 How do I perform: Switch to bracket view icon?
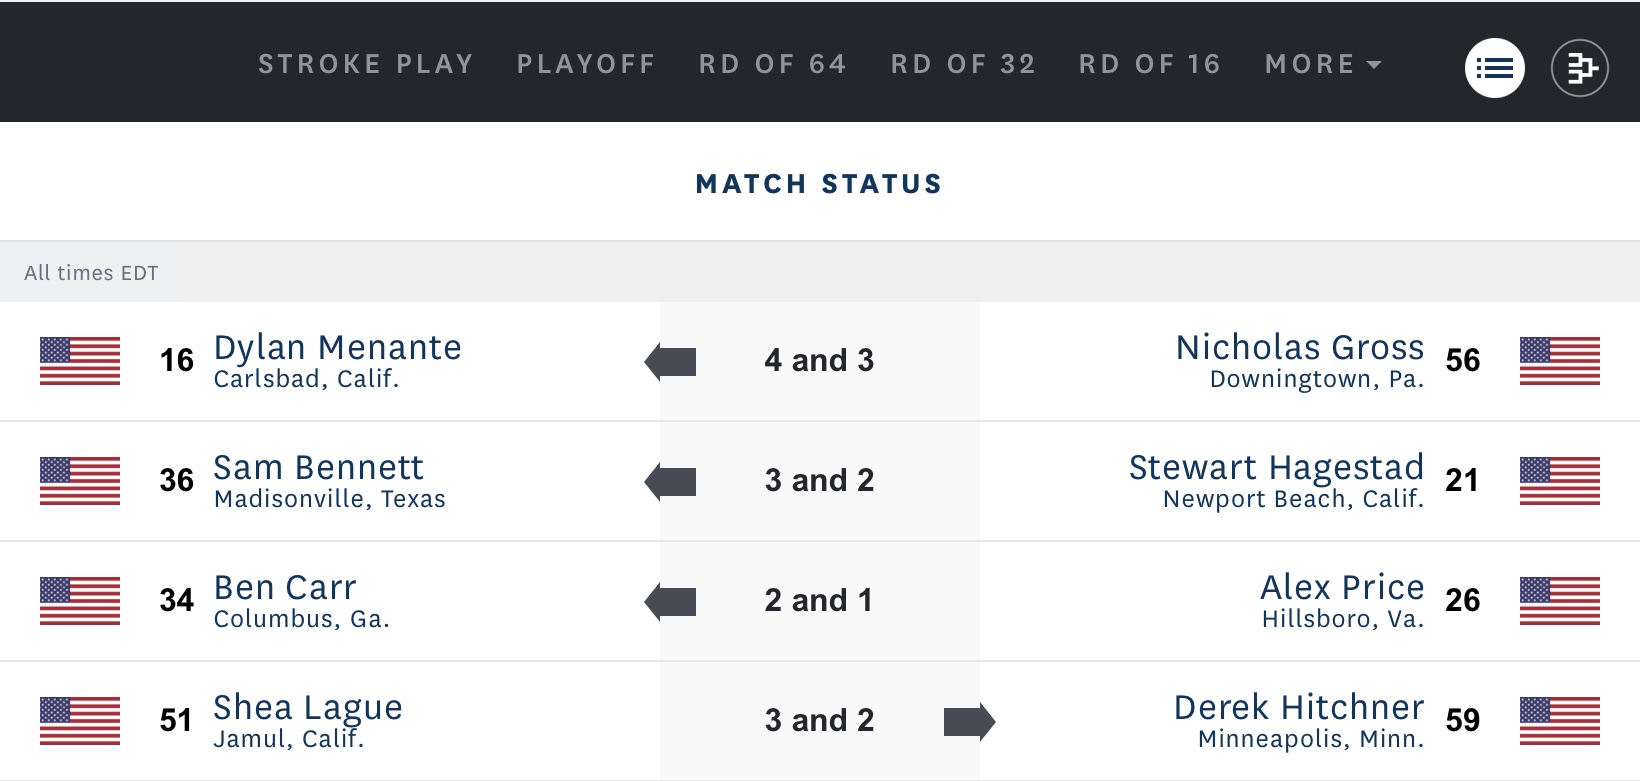point(1579,68)
